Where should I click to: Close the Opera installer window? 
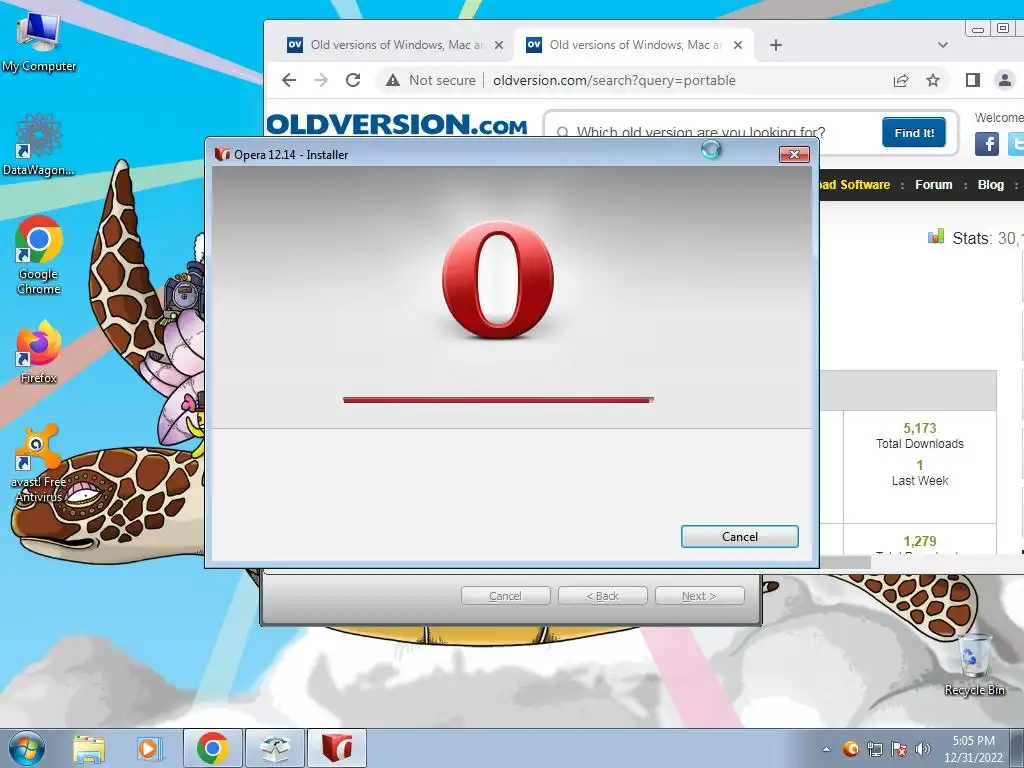click(794, 154)
